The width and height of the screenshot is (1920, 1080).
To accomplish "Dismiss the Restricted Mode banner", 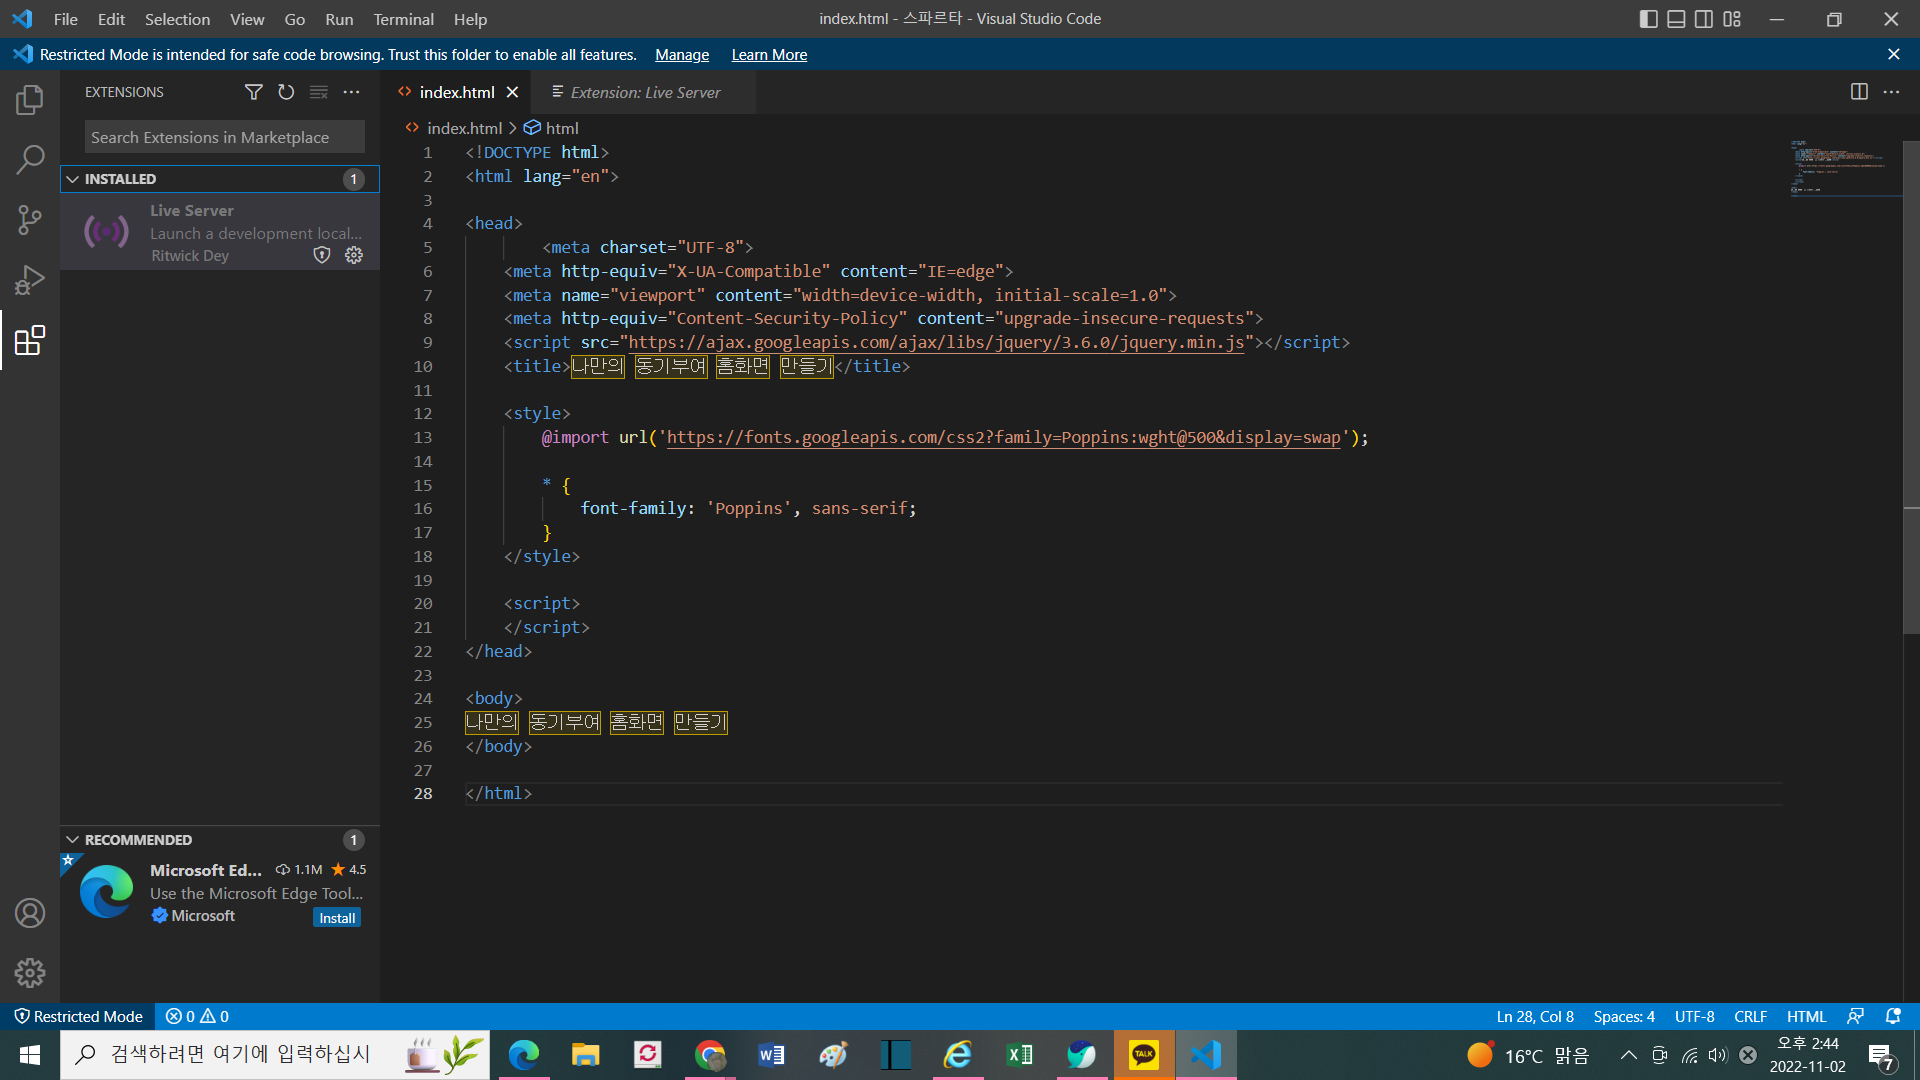I will [x=1893, y=54].
